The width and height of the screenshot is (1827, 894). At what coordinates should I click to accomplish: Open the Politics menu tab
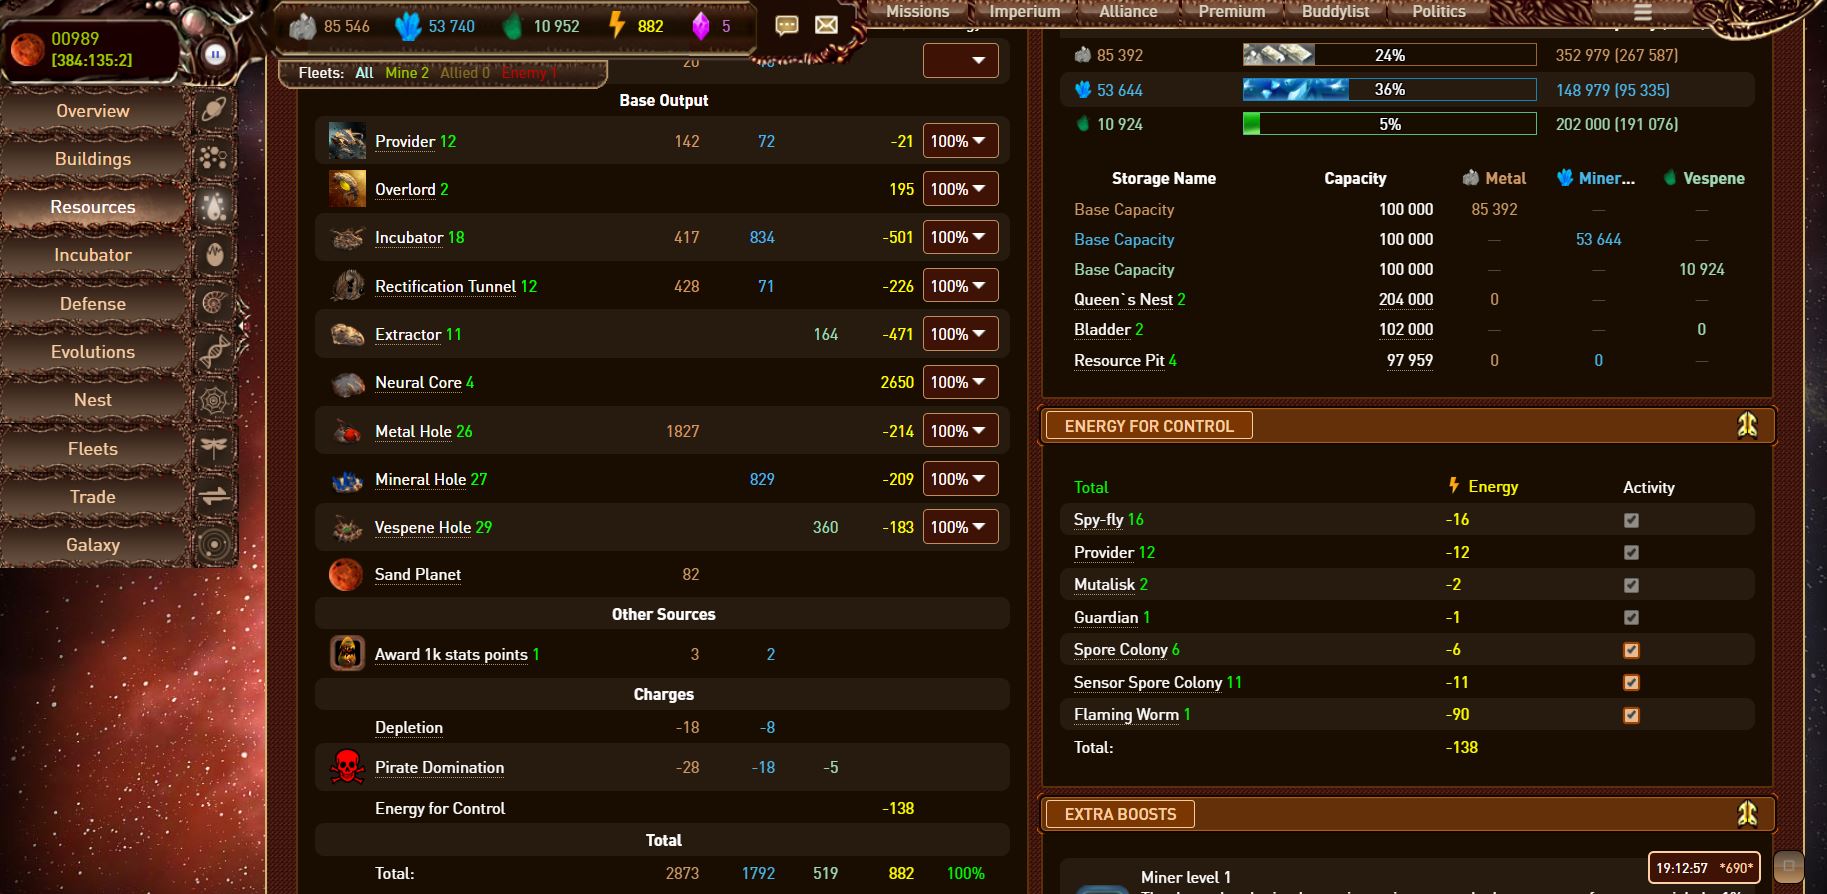(x=1439, y=11)
